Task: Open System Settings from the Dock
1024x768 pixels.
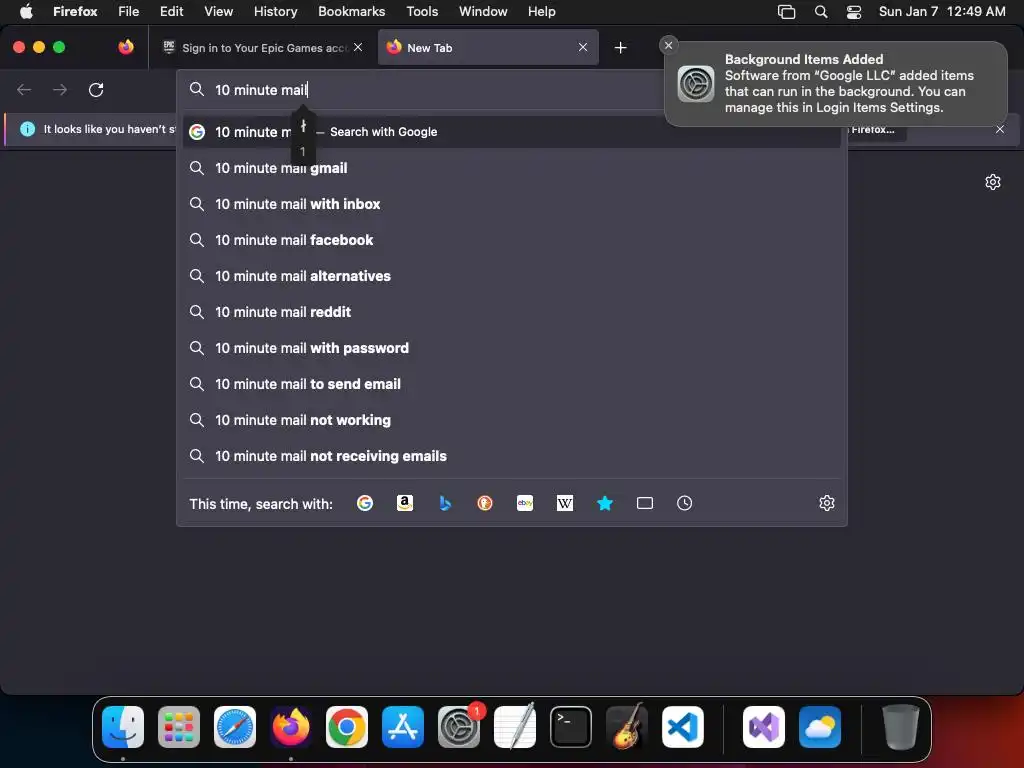Action: tap(458, 727)
